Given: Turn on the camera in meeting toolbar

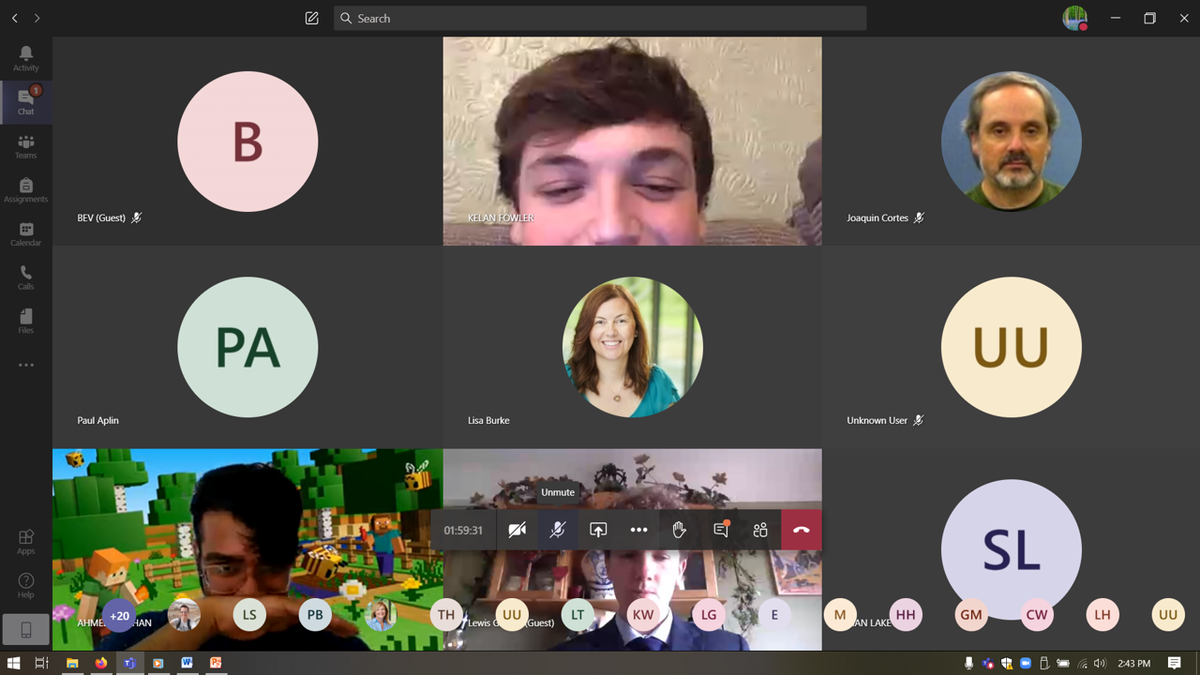Looking at the screenshot, I should [517, 530].
